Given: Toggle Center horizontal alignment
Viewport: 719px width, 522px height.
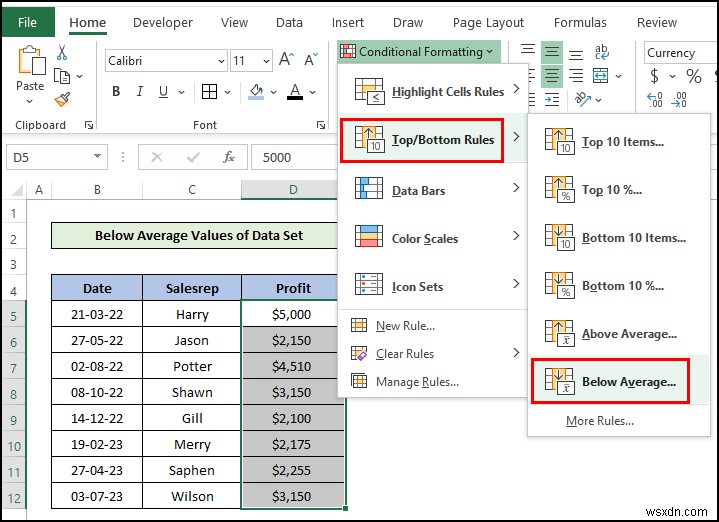Looking at the screenshot, I should [x=552, y=75].
